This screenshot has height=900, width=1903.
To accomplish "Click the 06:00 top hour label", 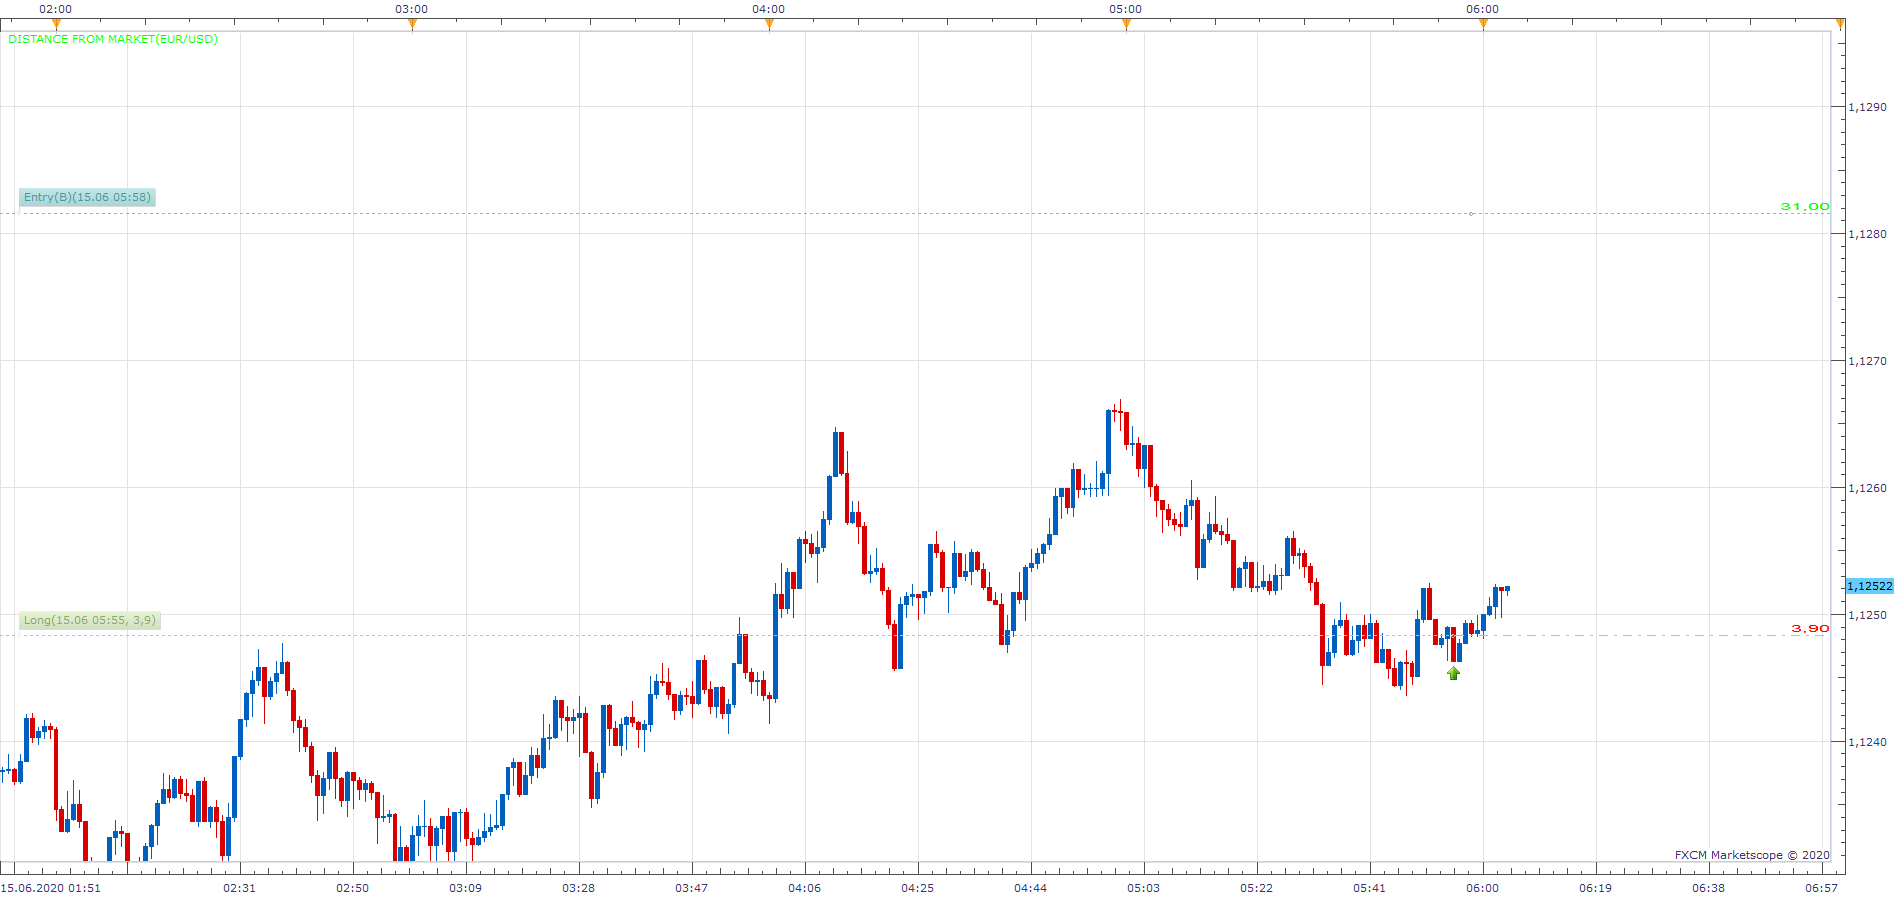I will click(x=1483, y=9).
